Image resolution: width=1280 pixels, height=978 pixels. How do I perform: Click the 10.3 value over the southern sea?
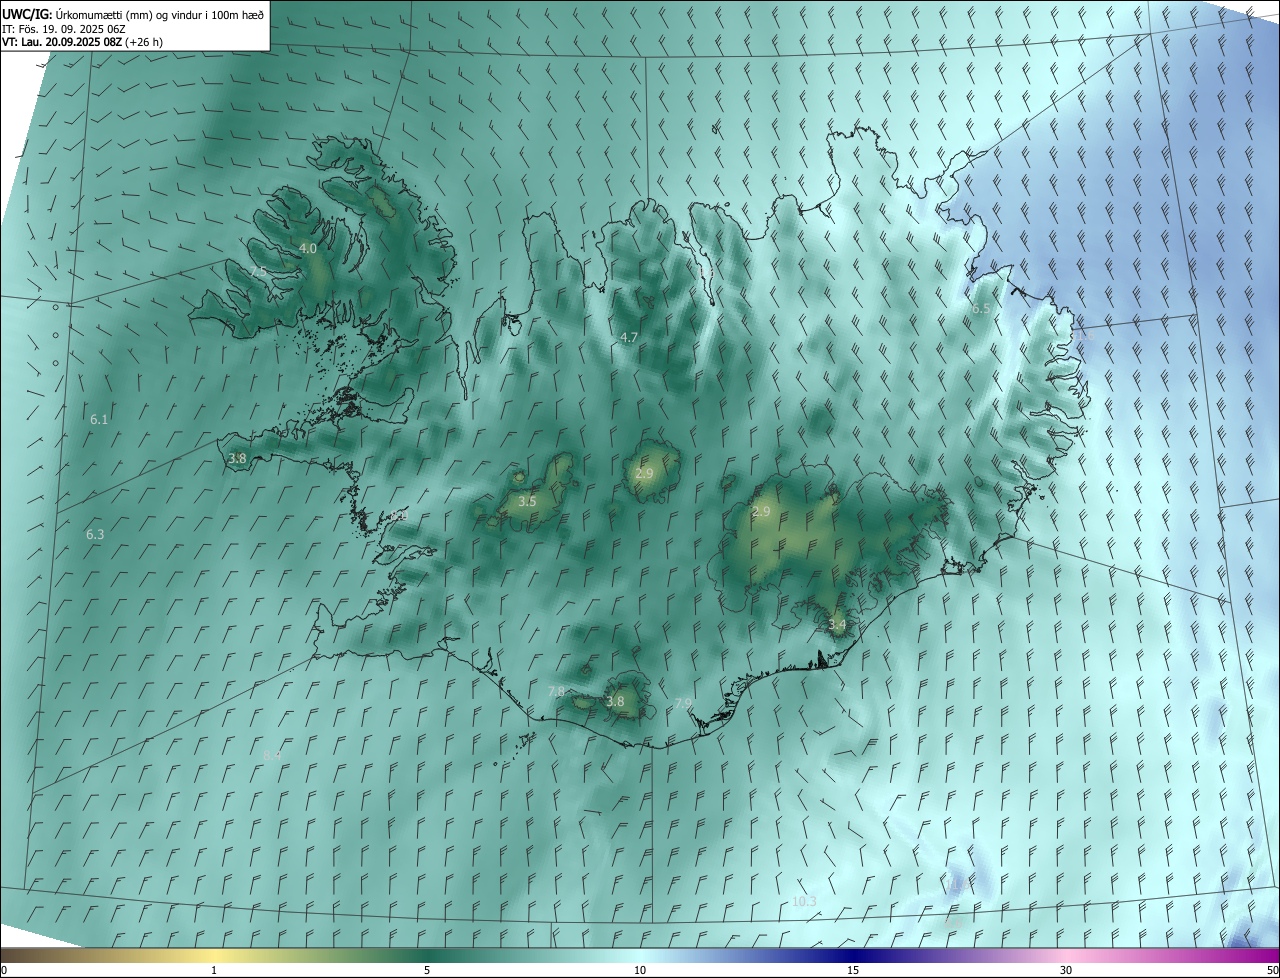(804, 902)
